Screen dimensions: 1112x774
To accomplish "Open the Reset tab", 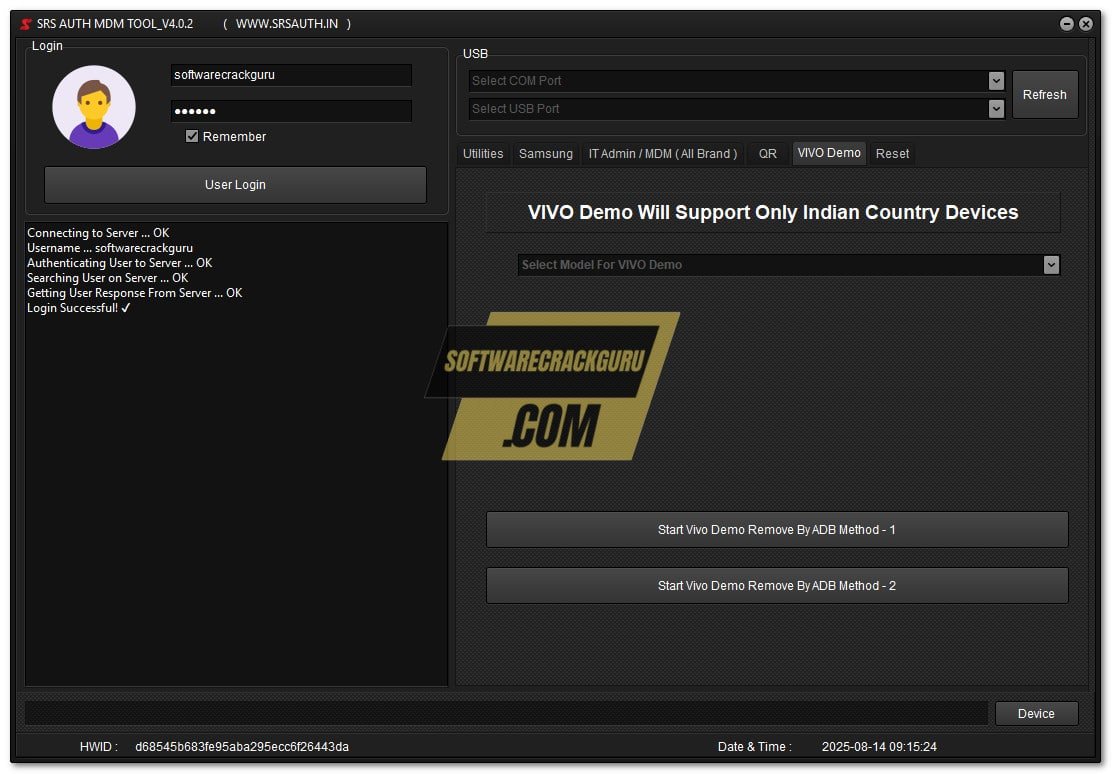I will [892, 154].
